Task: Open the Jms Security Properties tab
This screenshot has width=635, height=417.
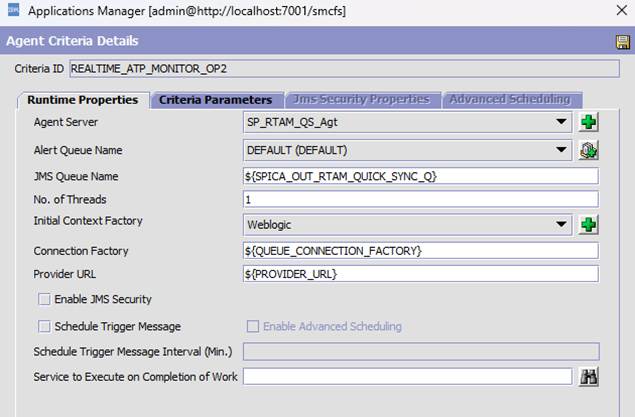Action: coord(361,100)
